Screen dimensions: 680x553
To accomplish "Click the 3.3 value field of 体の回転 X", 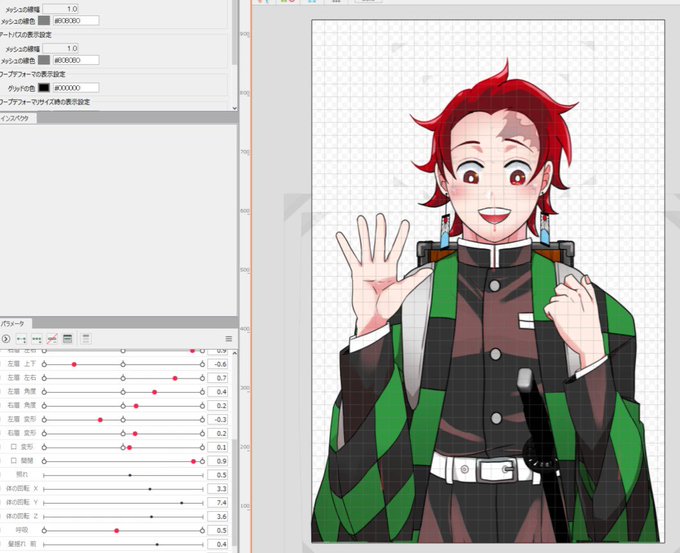I will pos(217,489).
